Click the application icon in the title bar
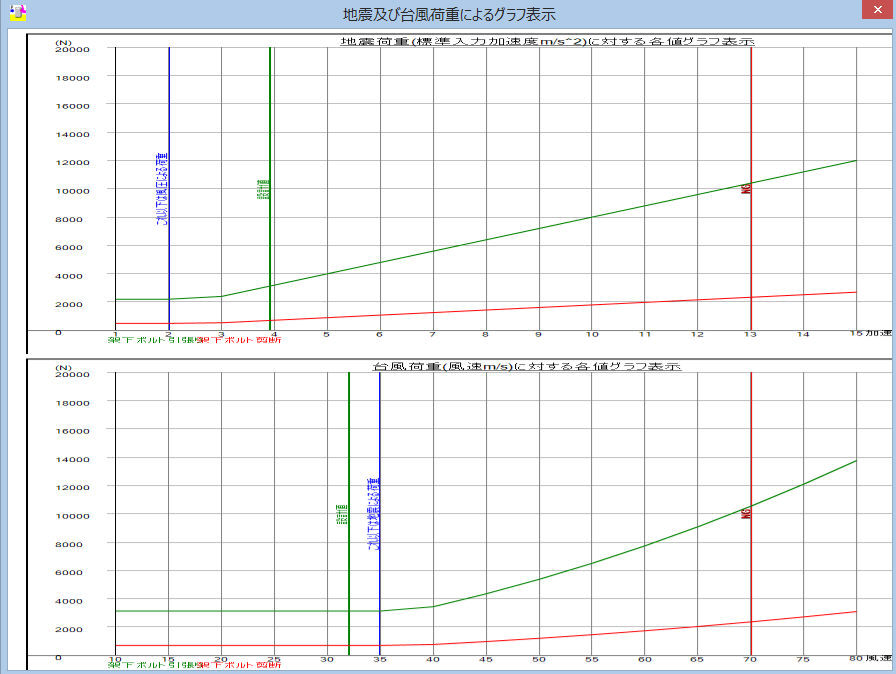This screenshot has width=896, height=674. [17, 13]
